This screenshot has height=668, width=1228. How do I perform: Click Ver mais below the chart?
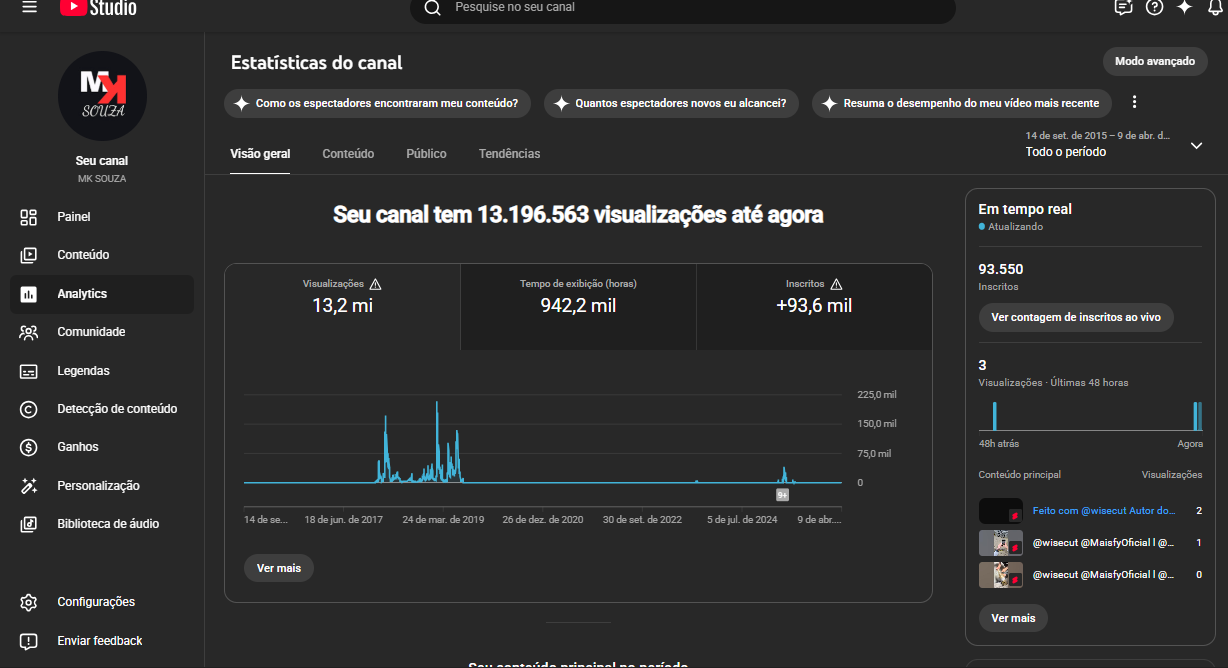point(279,568)
